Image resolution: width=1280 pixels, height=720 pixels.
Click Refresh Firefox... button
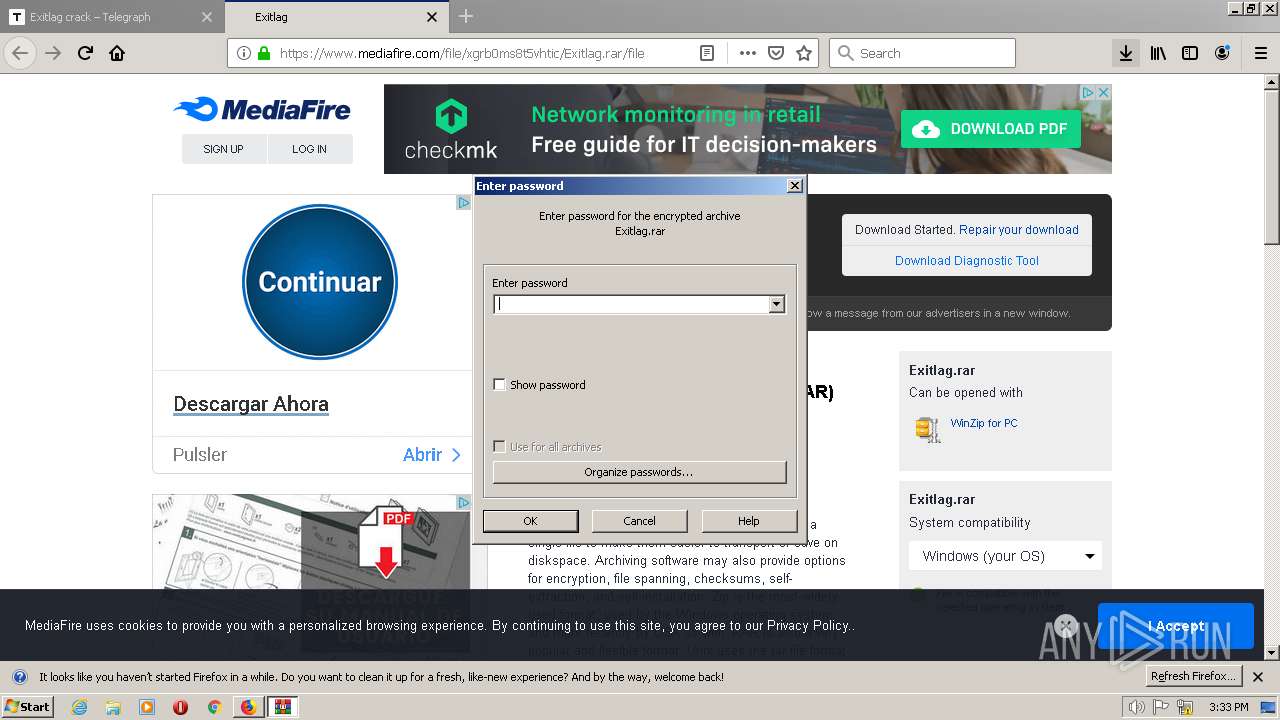click(x=1194, y=676)
